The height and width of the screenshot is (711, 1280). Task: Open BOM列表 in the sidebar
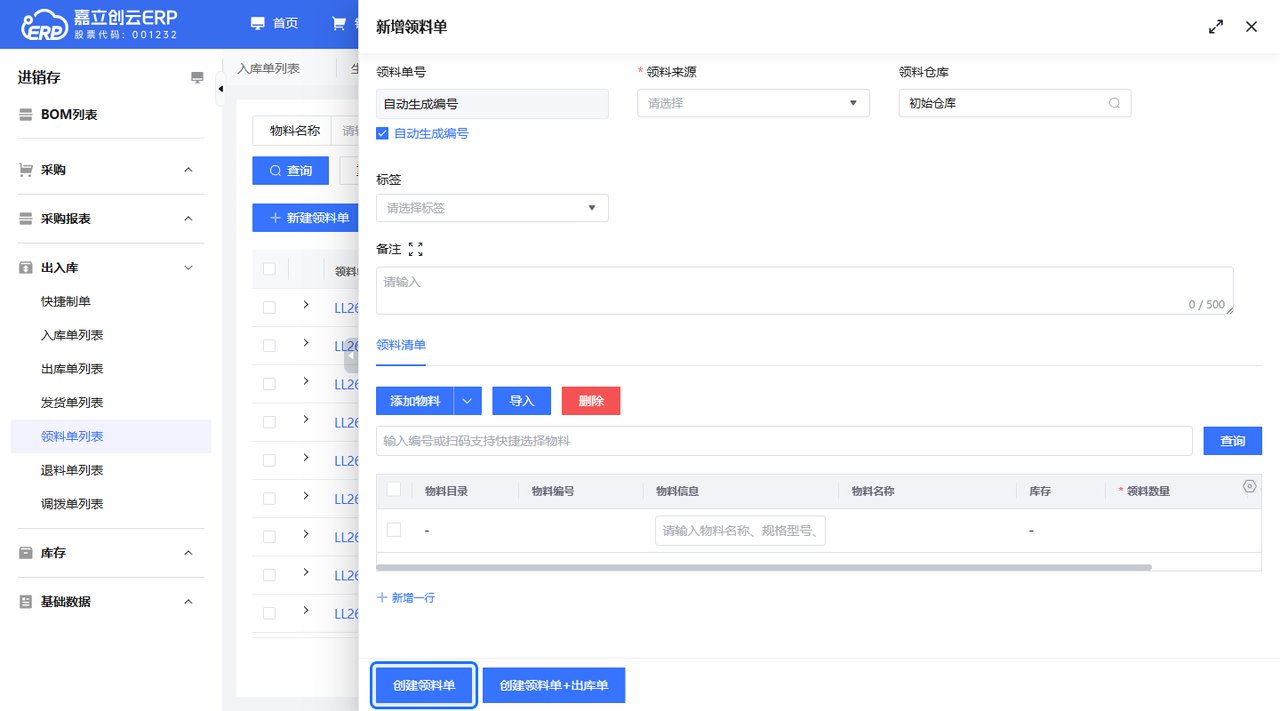pos(69,115)
